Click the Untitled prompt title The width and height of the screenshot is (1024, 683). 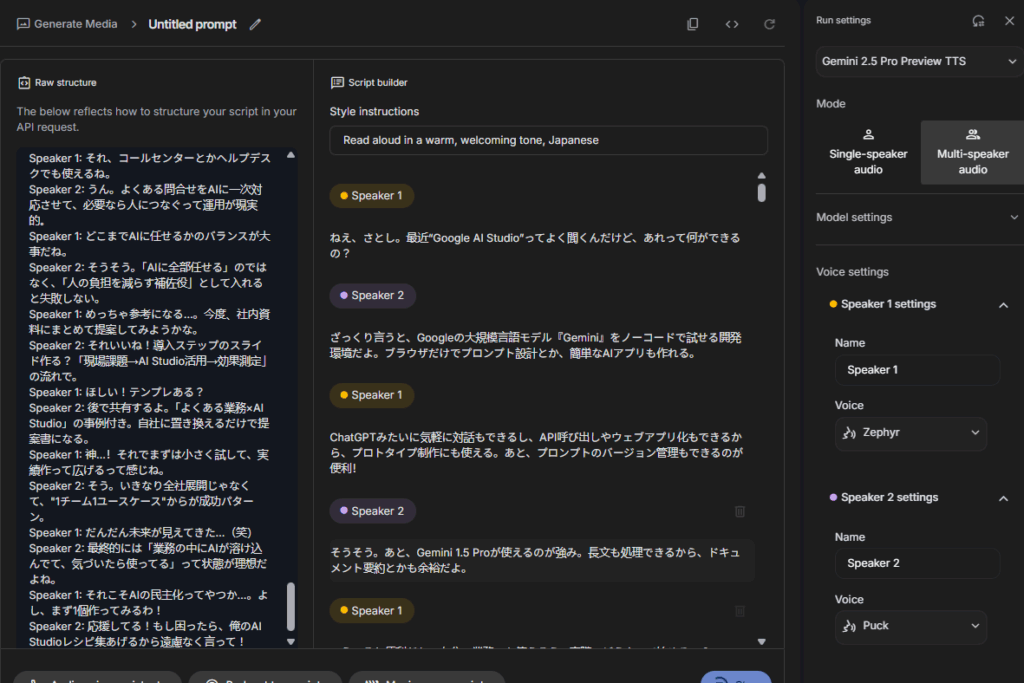(192, 24)
